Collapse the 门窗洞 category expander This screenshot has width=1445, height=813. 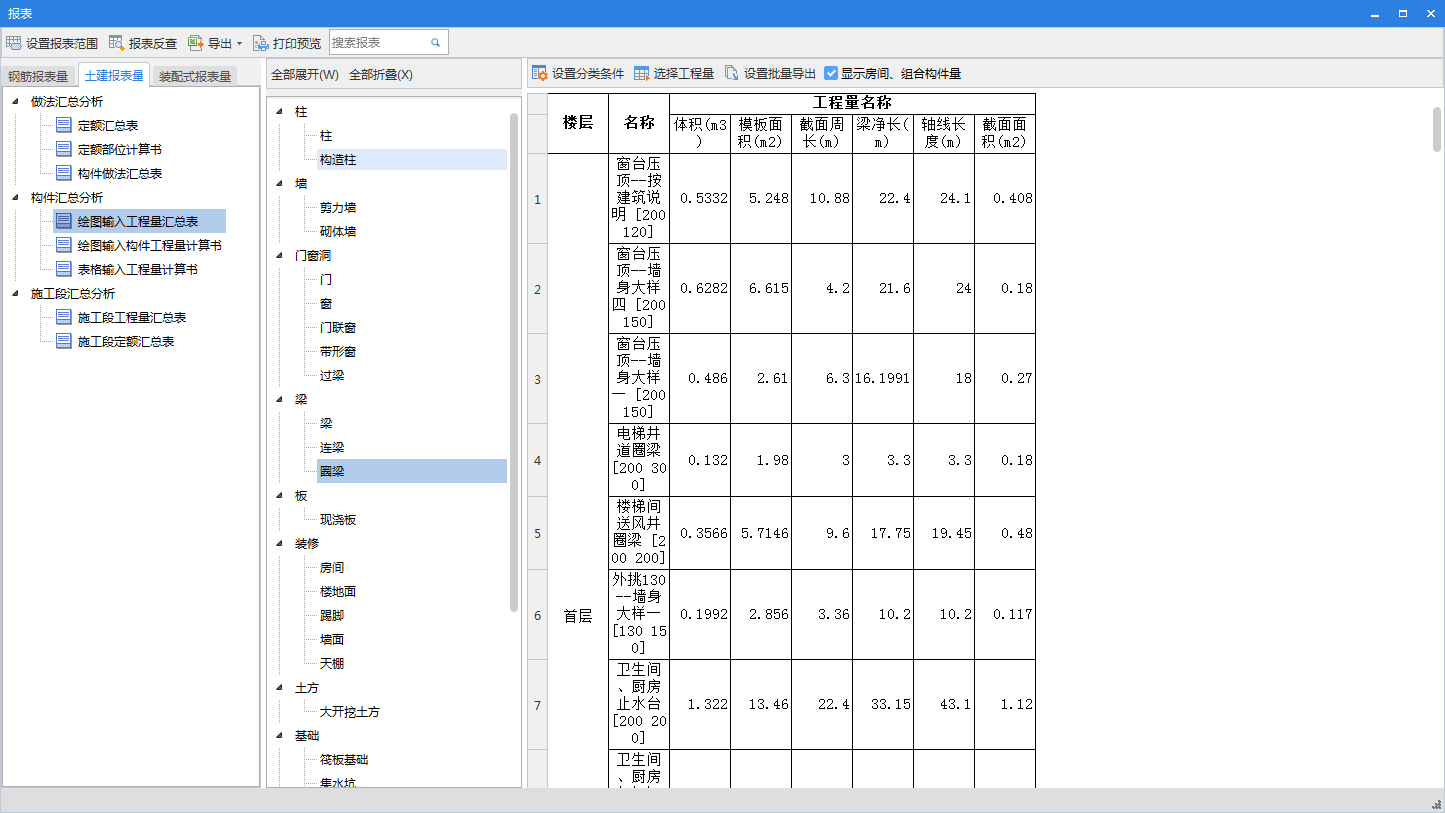(279, 255)
